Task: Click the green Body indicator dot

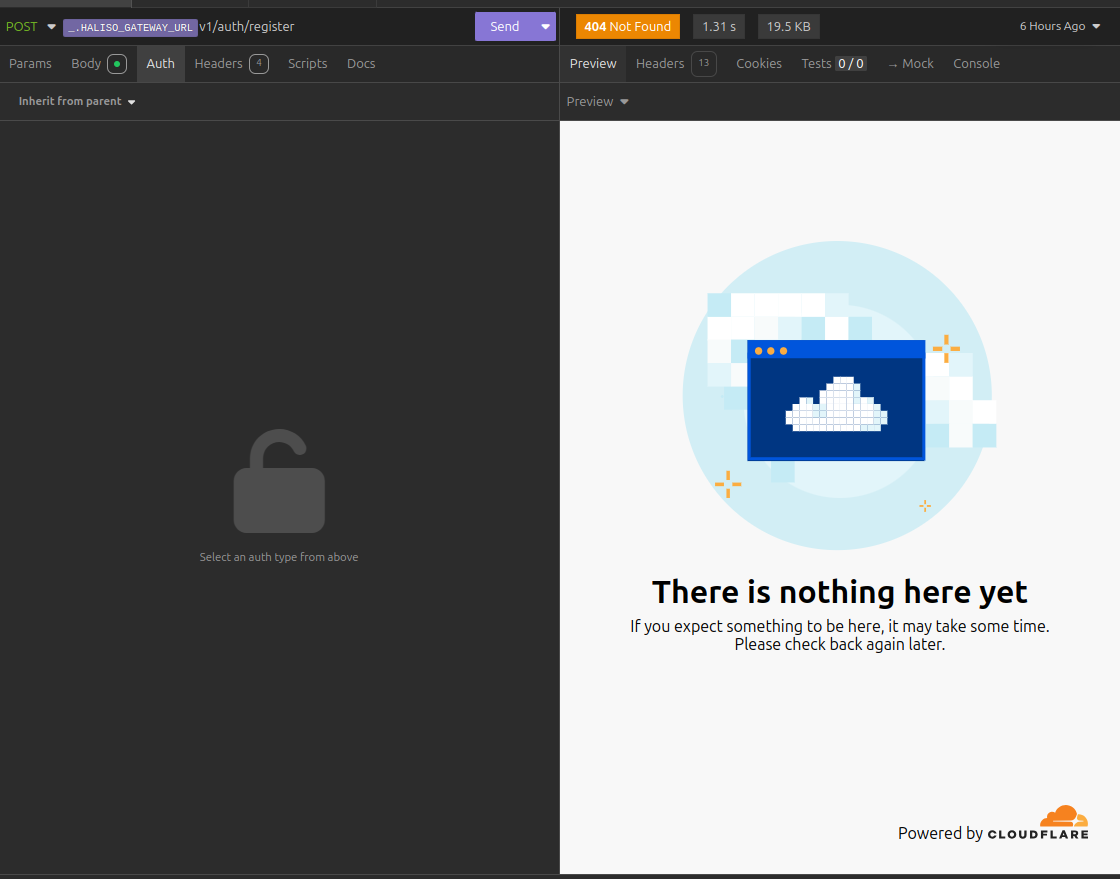Action: 117,64
